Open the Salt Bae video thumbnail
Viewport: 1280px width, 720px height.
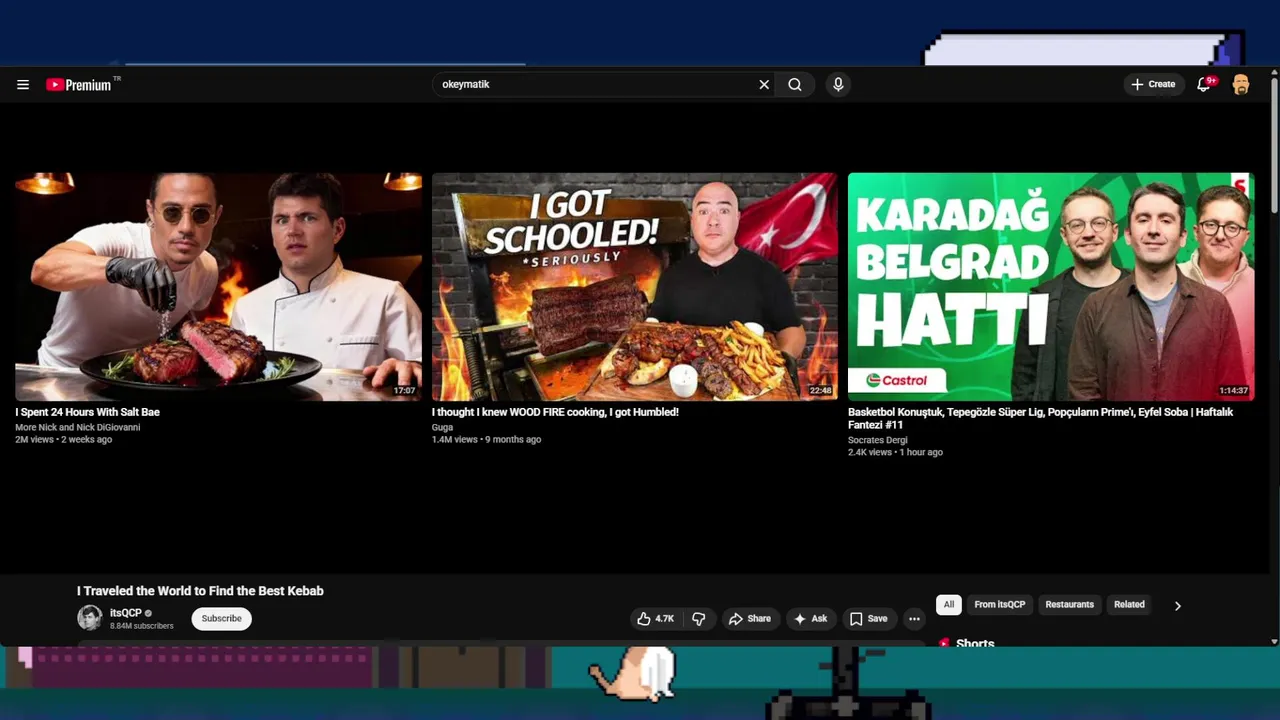pyautogui.click(x=218, y=287)
